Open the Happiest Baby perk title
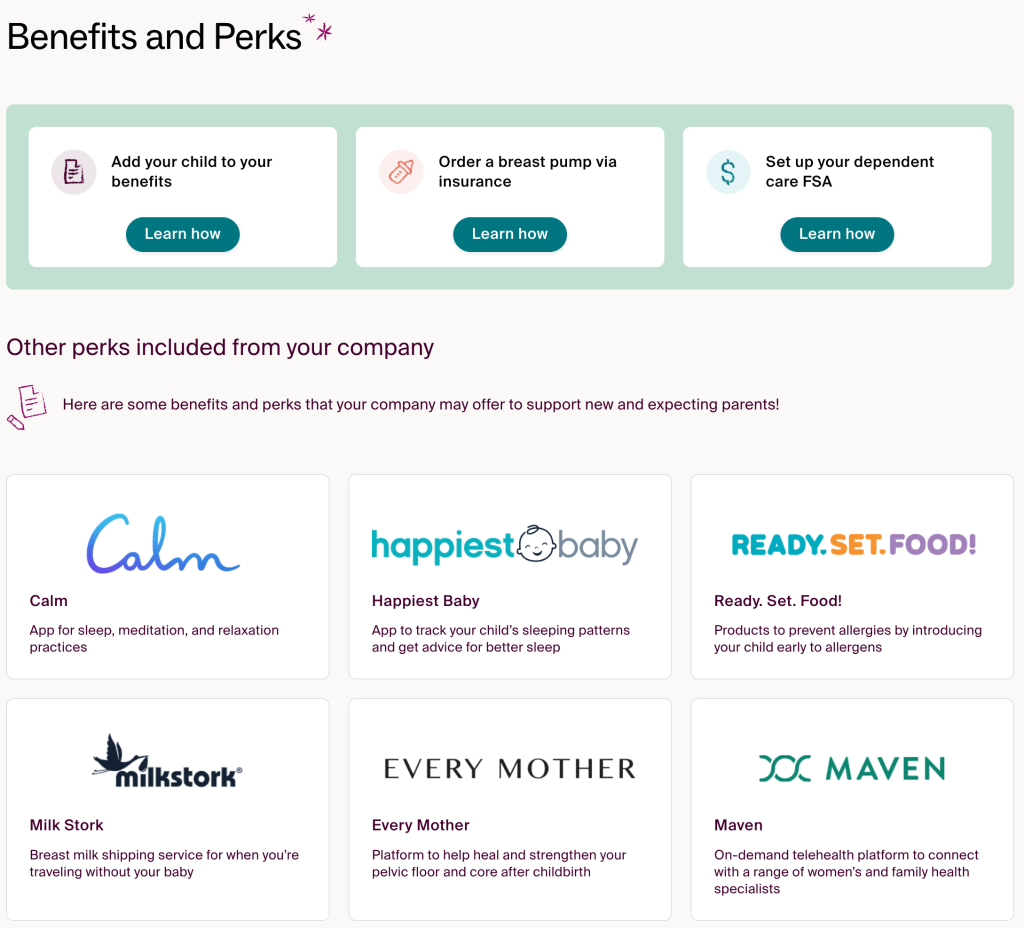Screen dimensions: 1024x928 click(x=426, y=601)
